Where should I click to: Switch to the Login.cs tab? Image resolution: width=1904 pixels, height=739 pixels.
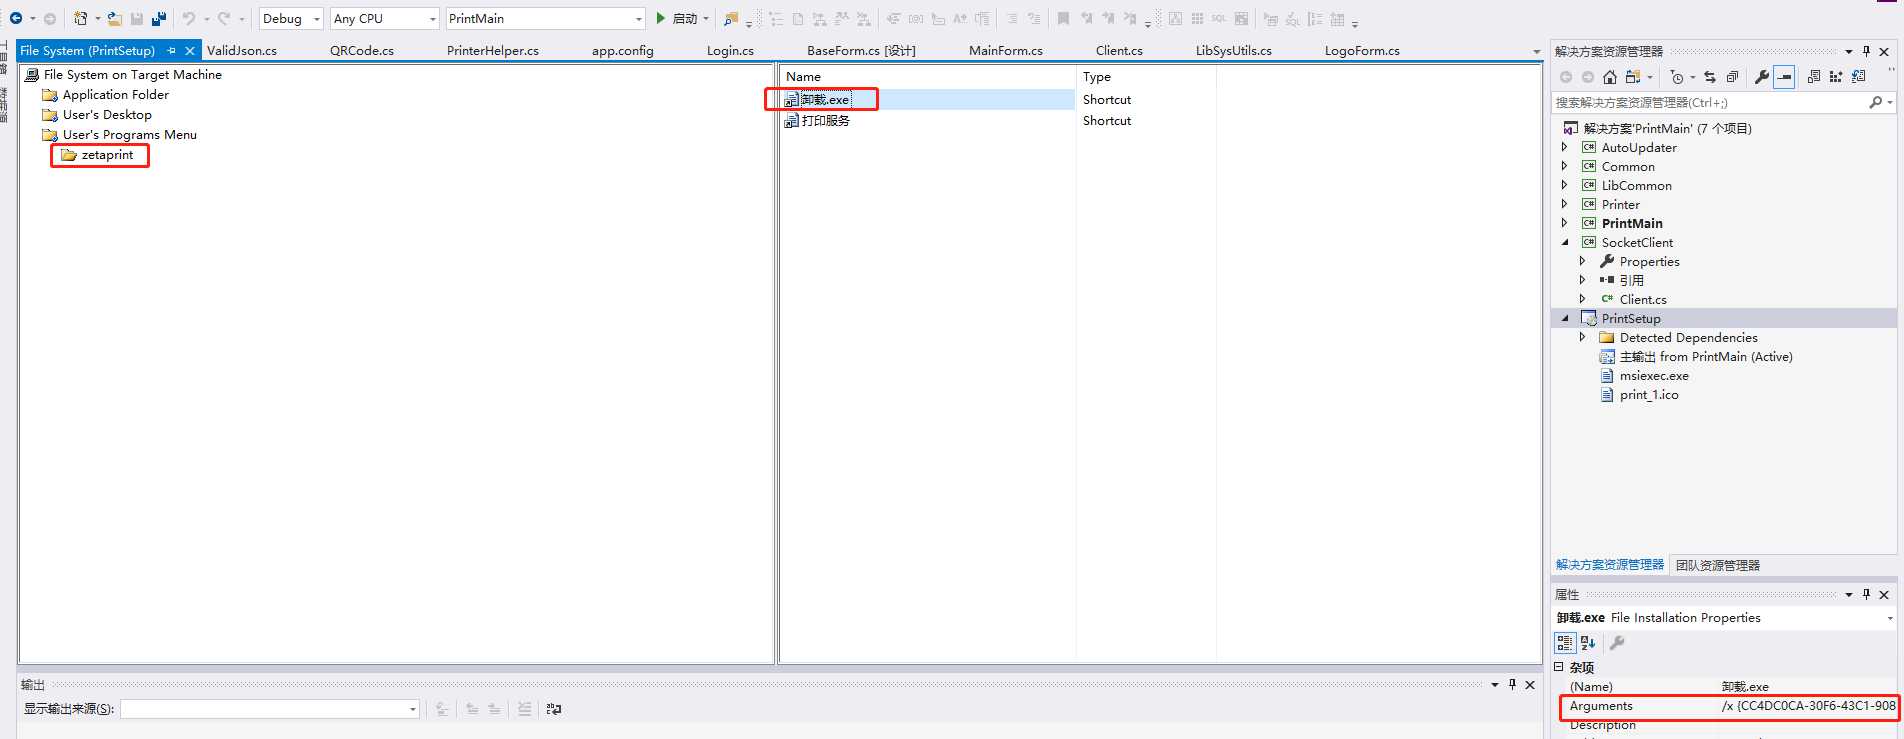point(730,50)
